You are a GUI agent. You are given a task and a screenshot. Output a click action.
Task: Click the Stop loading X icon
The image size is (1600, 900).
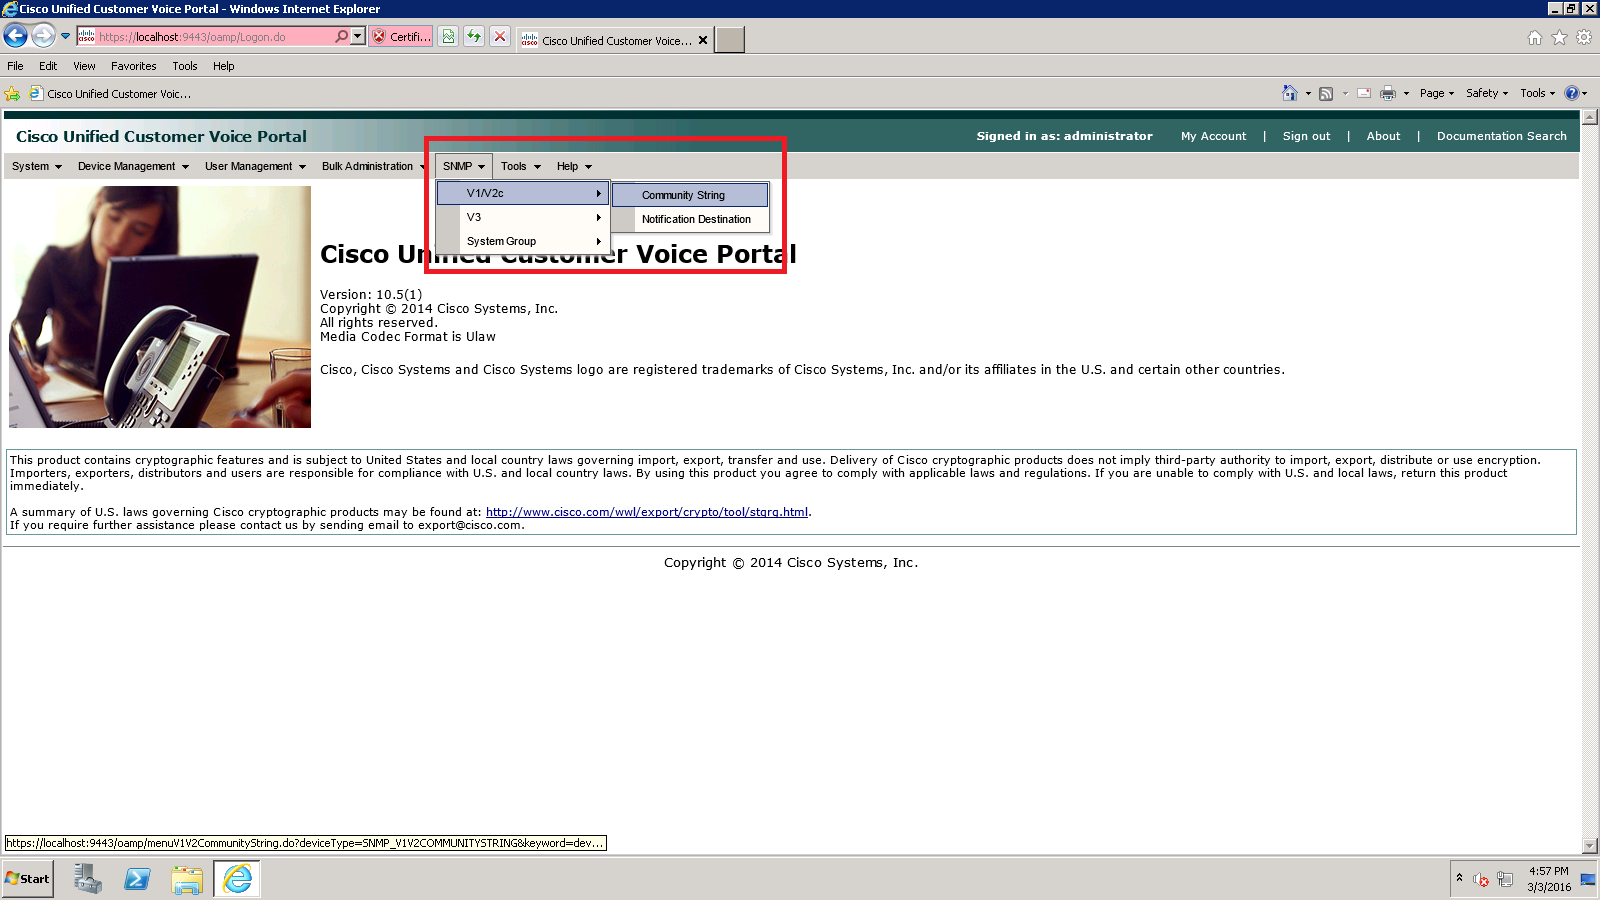[500, 37]
